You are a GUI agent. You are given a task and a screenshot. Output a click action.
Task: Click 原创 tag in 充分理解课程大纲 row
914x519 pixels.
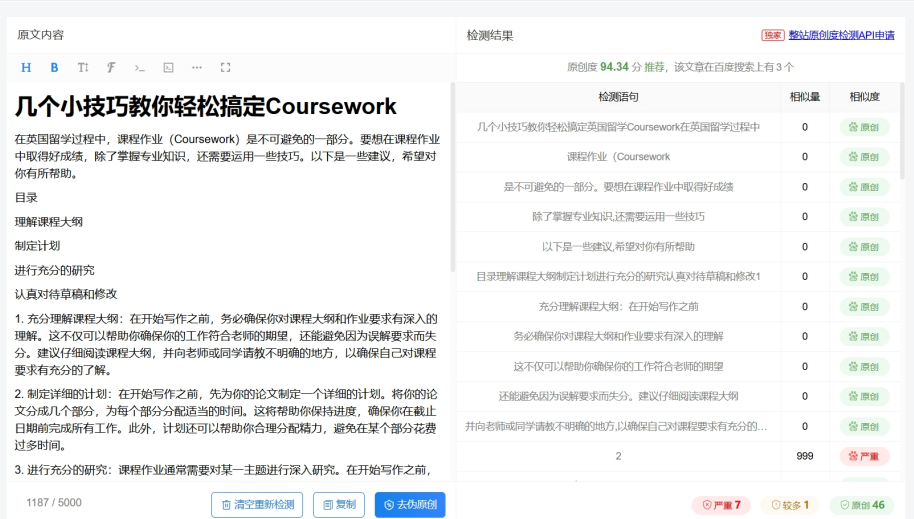point(864,307)
